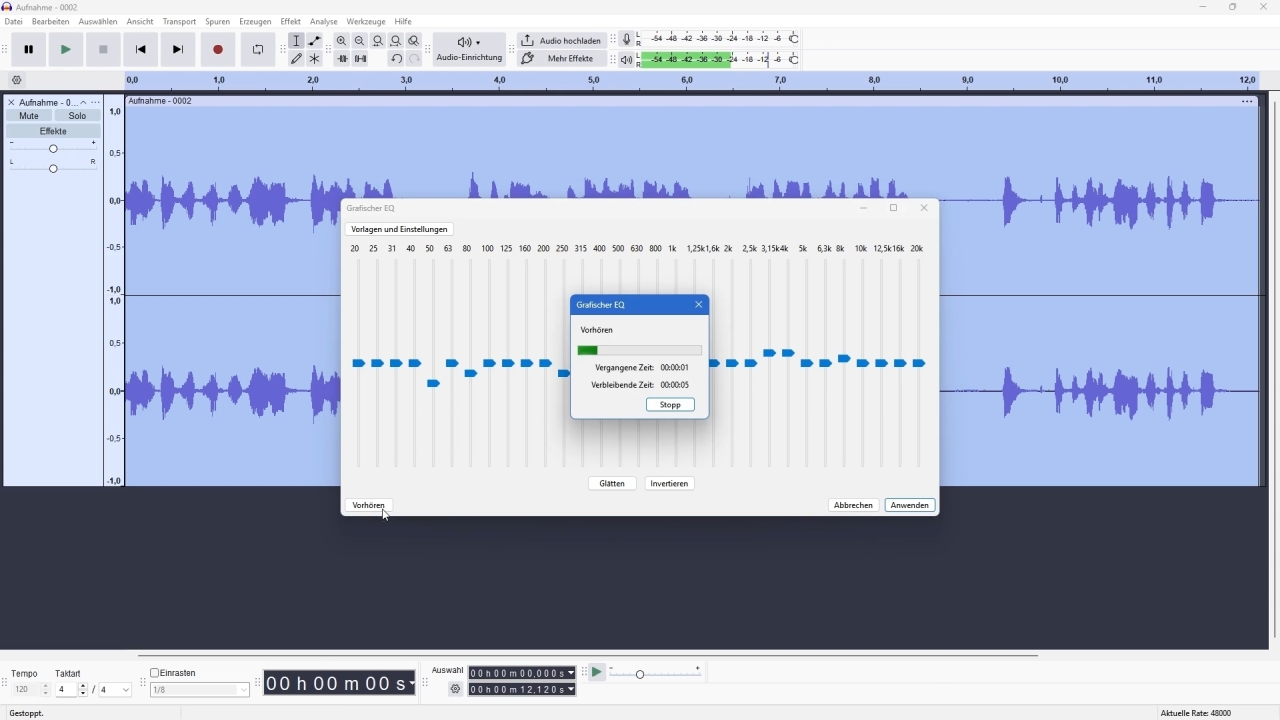Toggle the Einrasten checkbox
1280x720 pixels.
155,674
